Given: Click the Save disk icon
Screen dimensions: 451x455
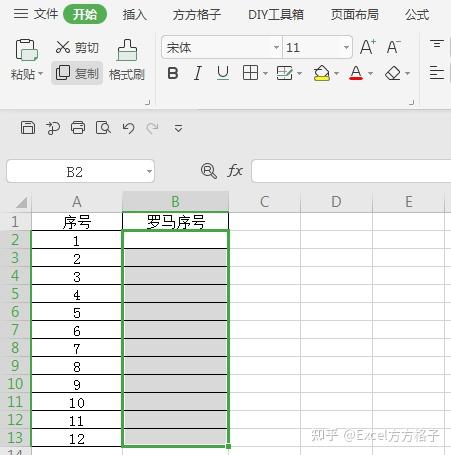Looking at the screenshot, I should pos(28,128).
